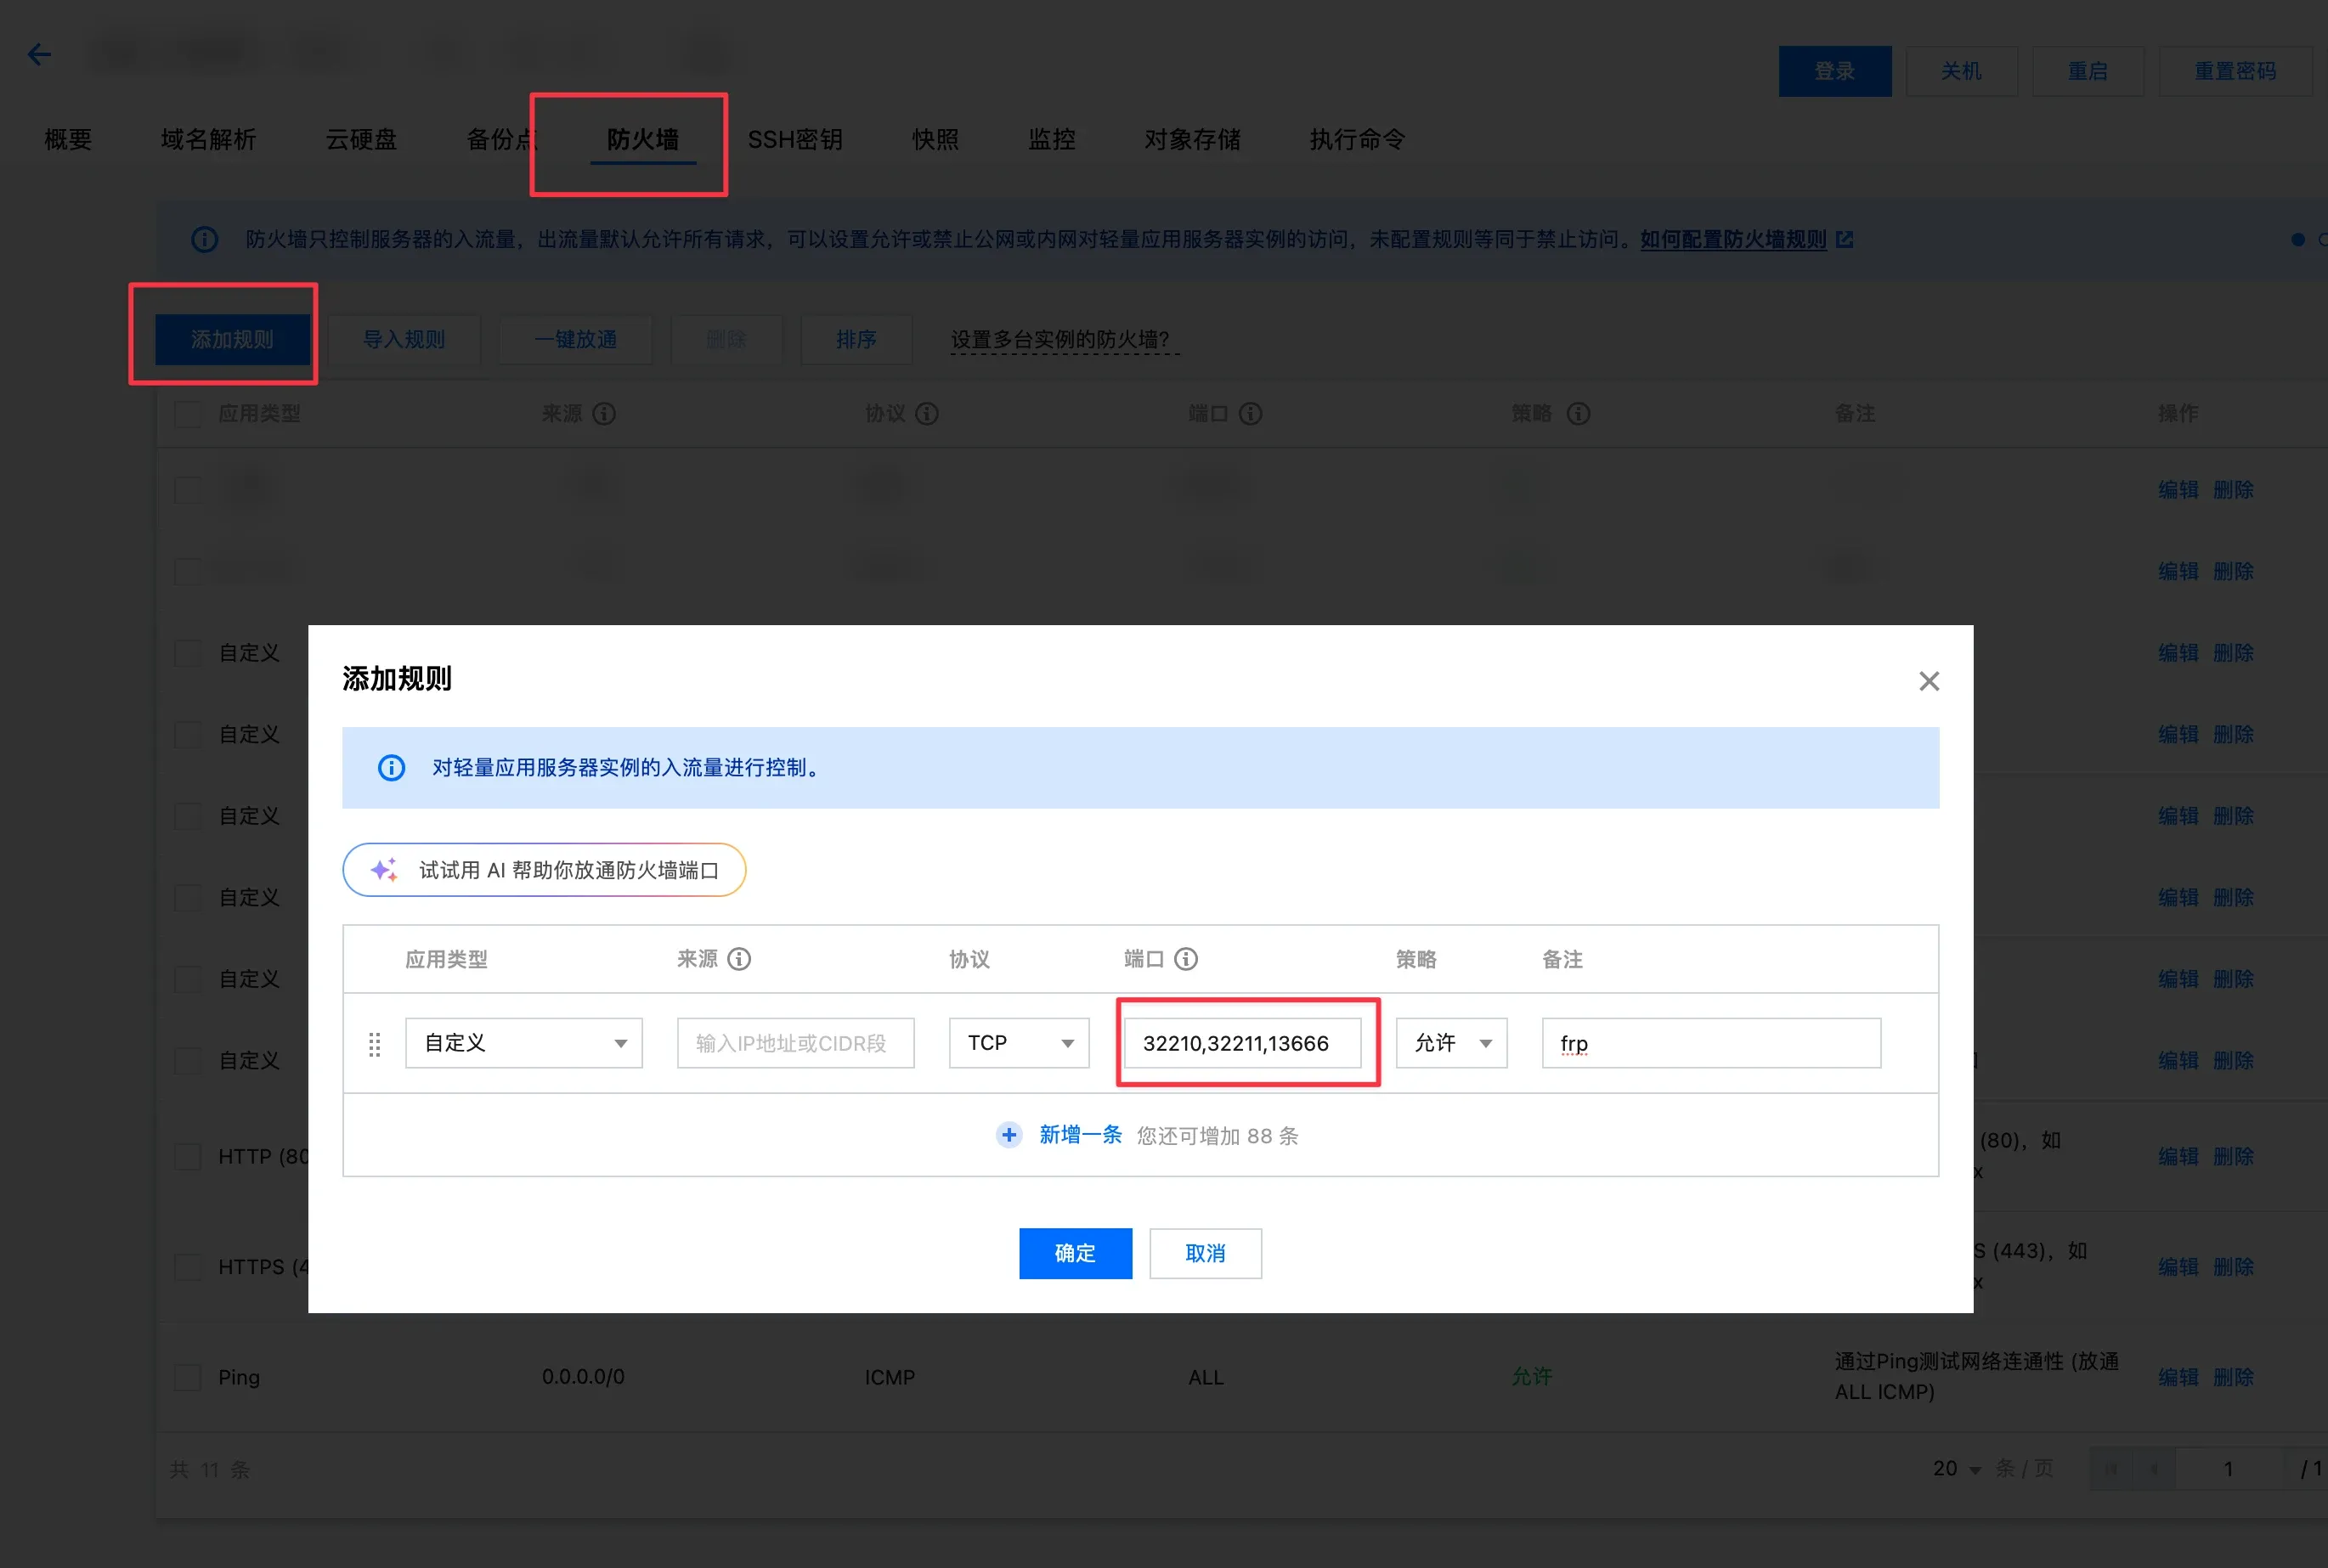Open the 自定义 application type dropdown

point(524,1043)
